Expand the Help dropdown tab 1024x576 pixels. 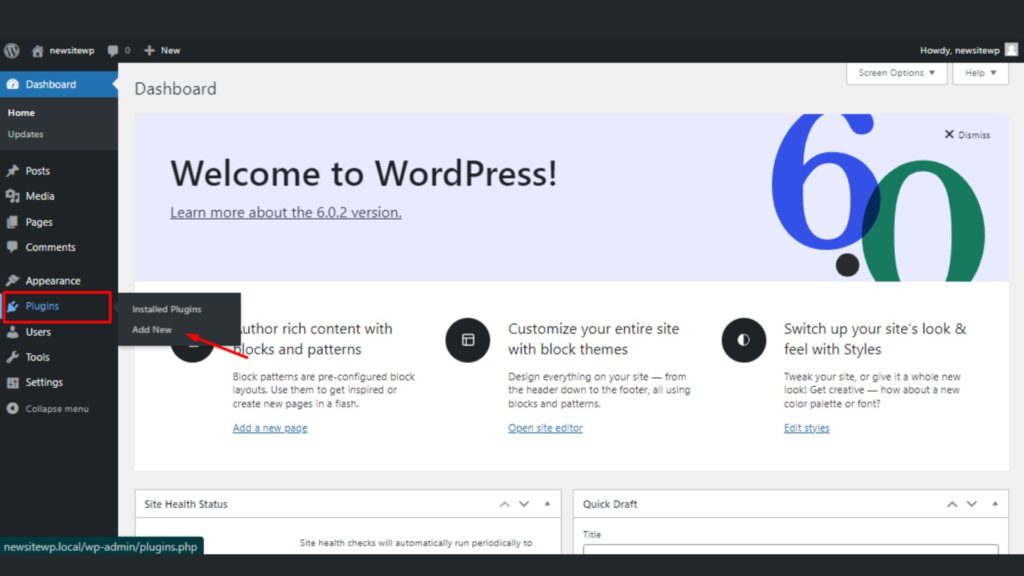(980, 73)
